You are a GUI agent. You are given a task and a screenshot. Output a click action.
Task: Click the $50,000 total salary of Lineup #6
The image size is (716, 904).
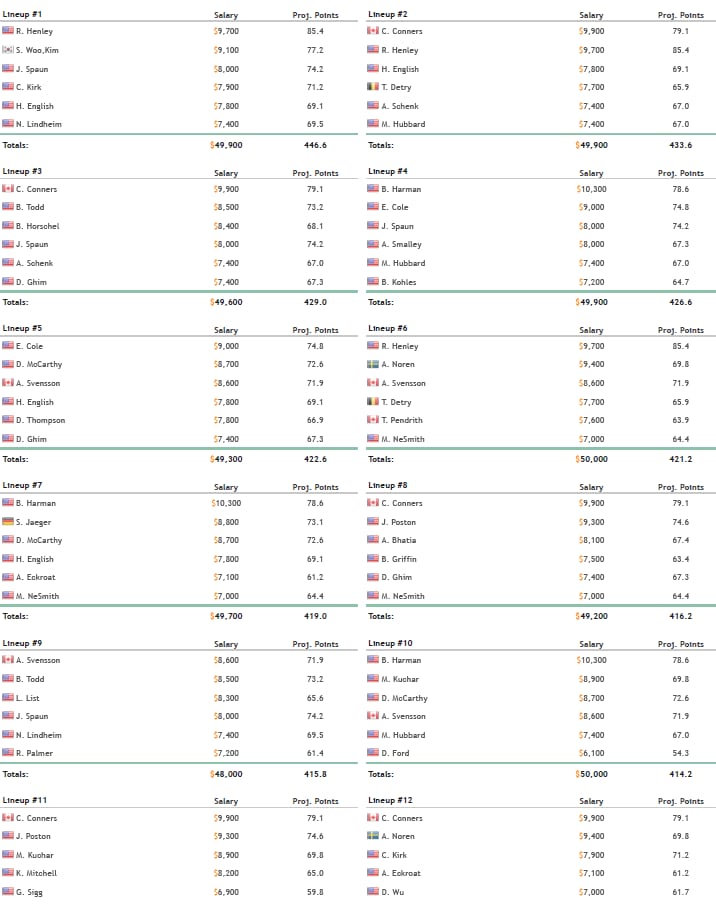click(x=591, y=459)
